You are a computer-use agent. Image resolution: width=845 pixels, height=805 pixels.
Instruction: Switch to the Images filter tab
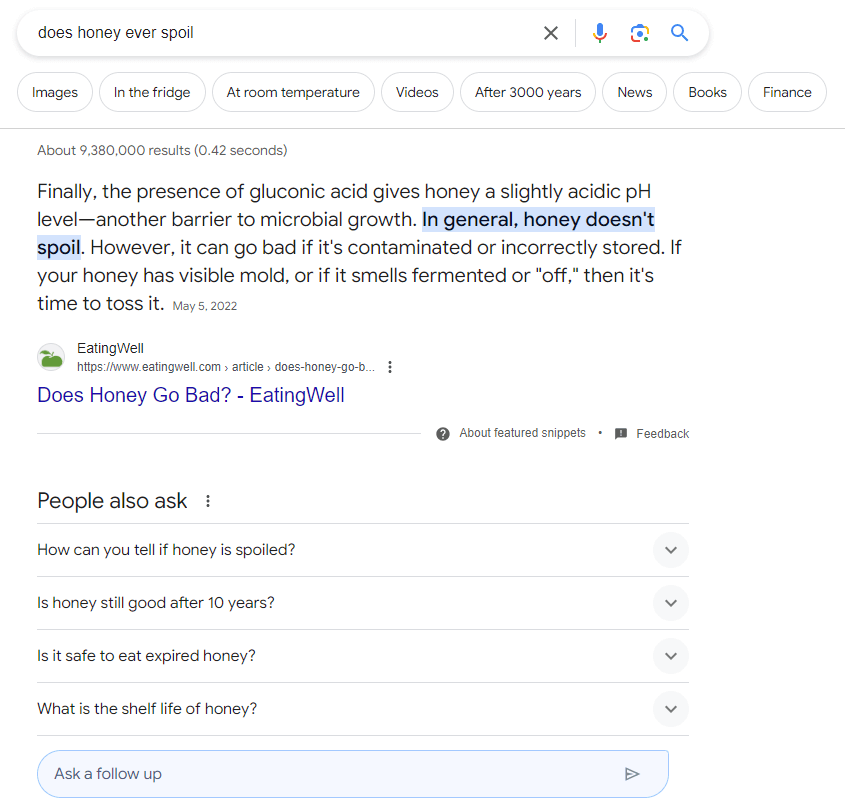click(55, 92)
